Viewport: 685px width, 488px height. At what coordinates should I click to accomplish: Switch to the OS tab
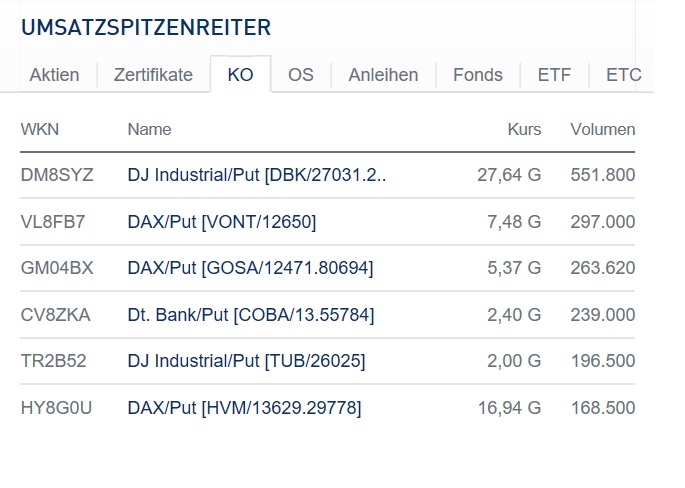(x=301, y=75)
